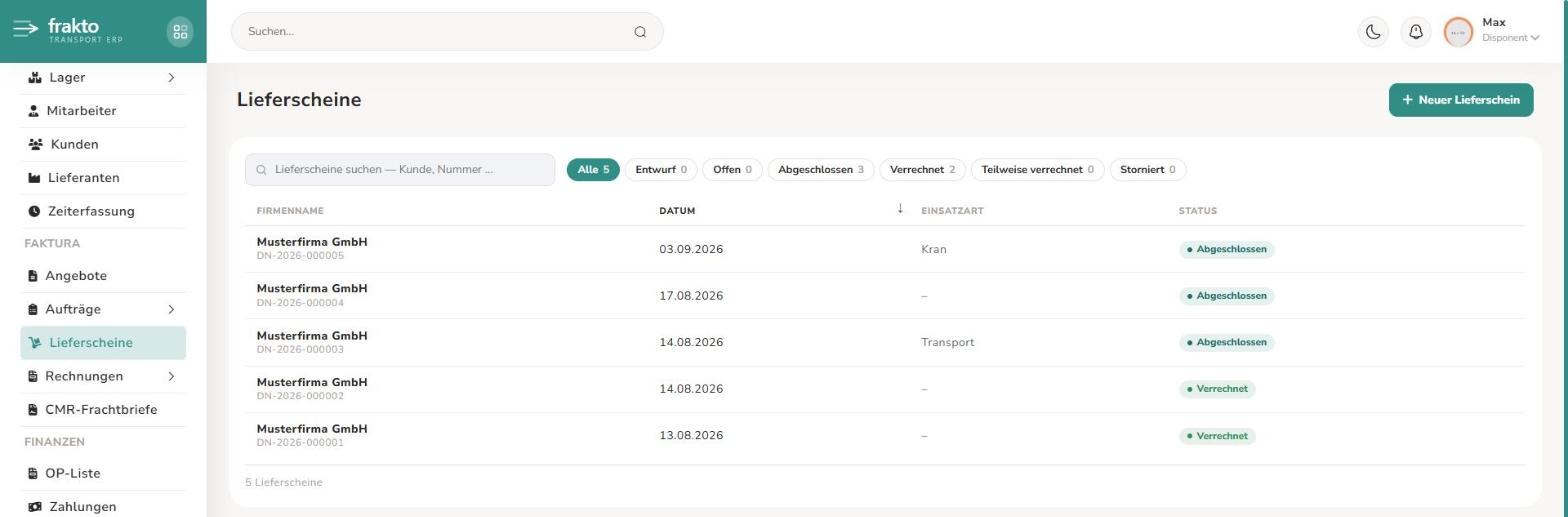Filter by Storniert status
This screenshot has height=517, width=1568.
(x=1148, y=170)
